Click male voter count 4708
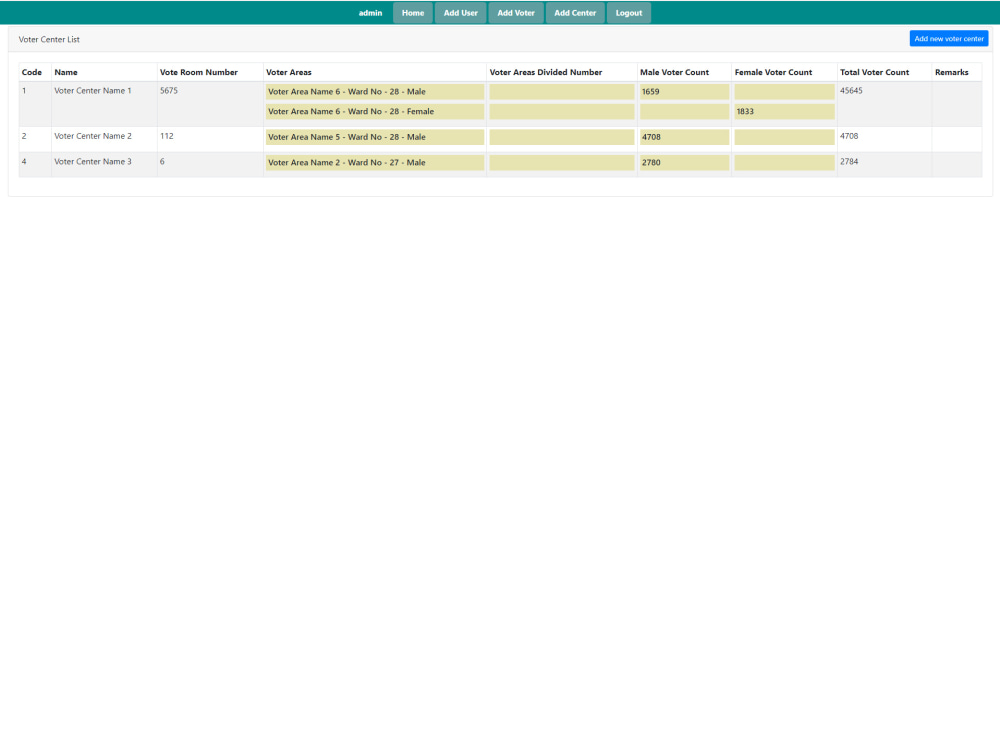 click(684, 137)
